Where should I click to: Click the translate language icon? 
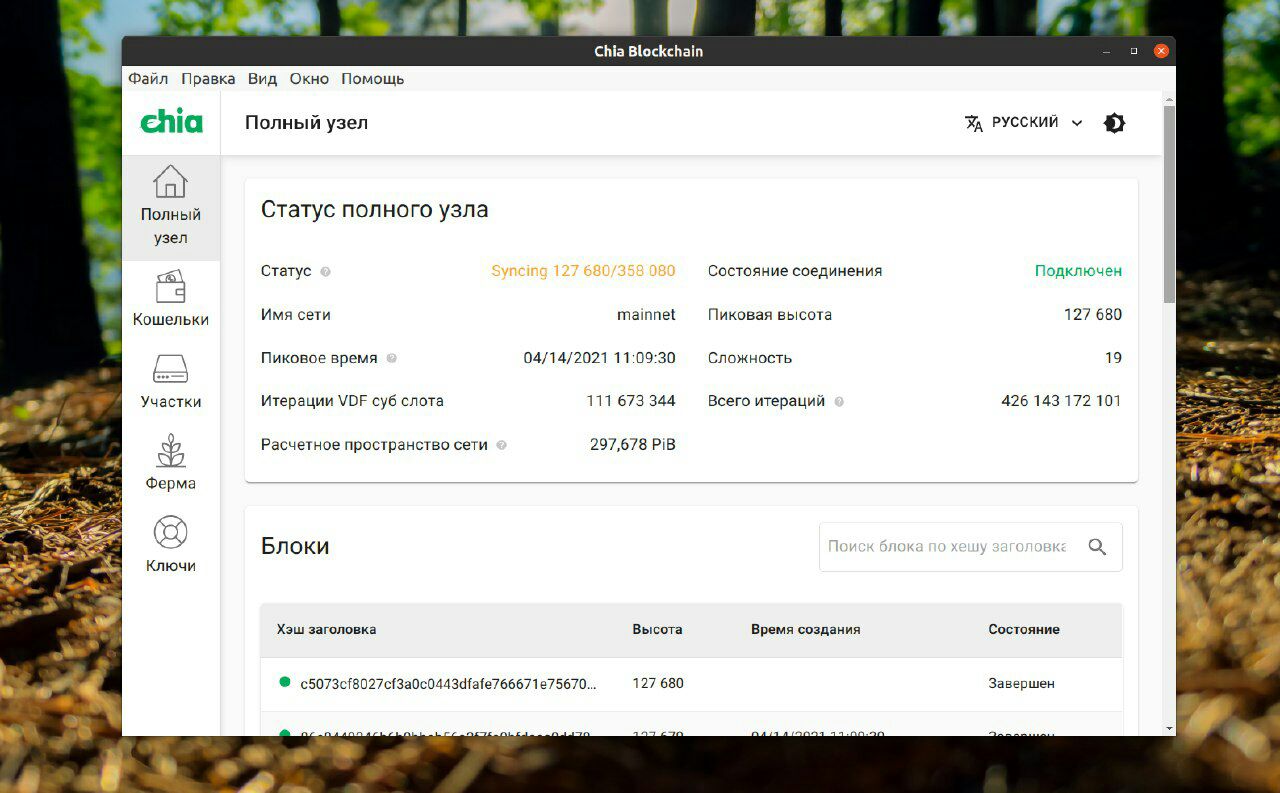click(x=974, y=123)
